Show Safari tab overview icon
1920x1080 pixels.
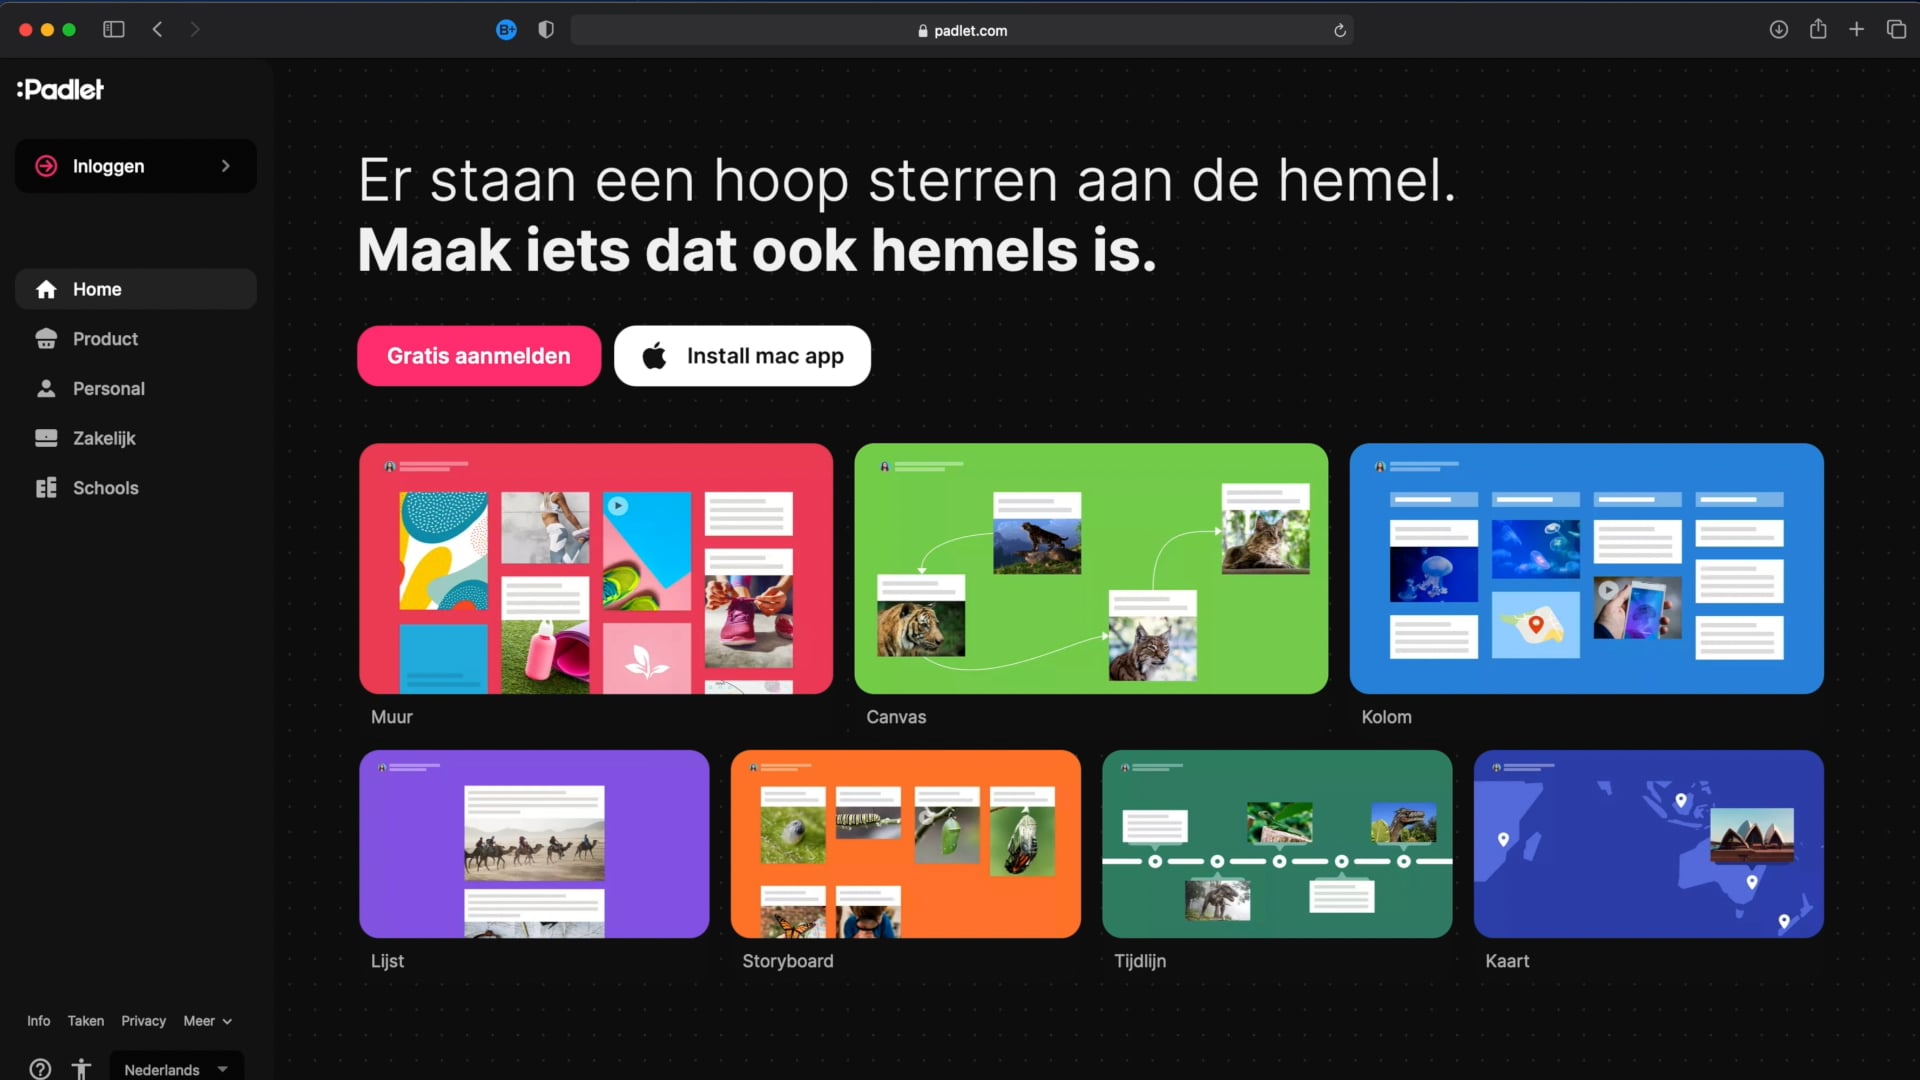click(1896, 30)
